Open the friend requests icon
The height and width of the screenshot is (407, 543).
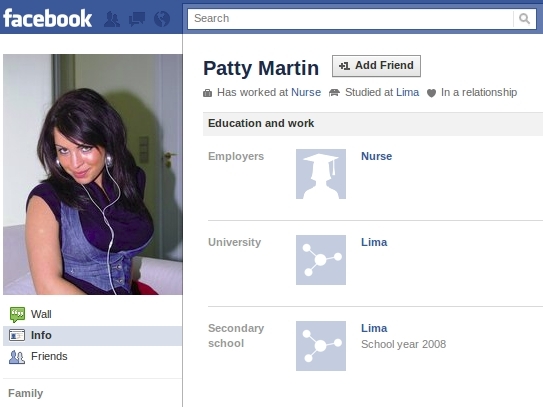pos(112,19)
